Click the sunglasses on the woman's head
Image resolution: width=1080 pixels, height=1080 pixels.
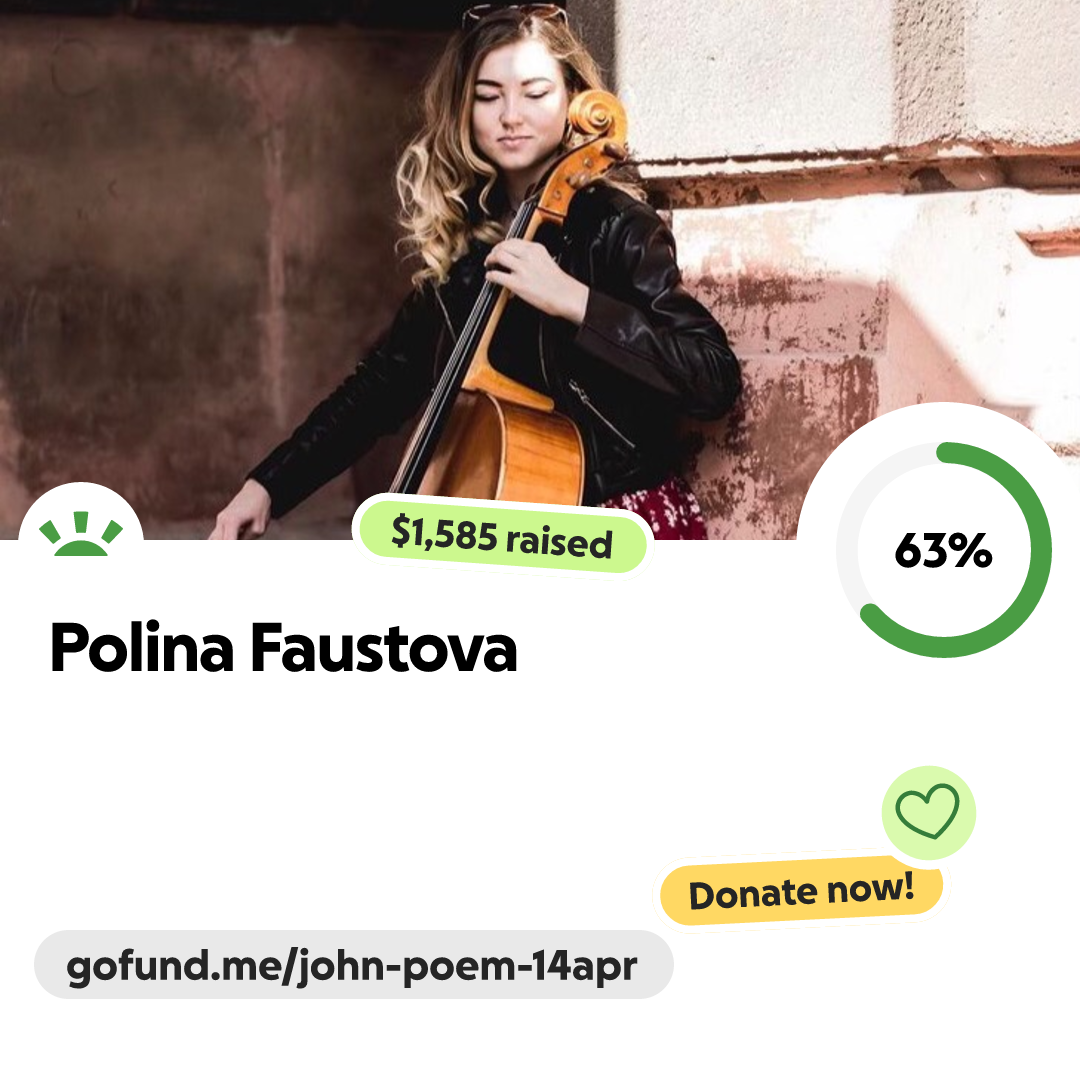click(513, 14)
